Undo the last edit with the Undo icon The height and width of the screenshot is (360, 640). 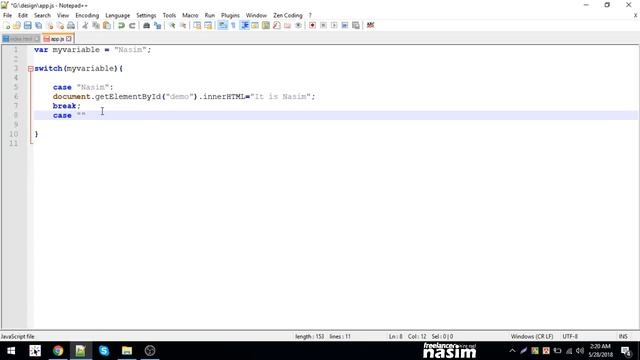click(x=121, y=25)
